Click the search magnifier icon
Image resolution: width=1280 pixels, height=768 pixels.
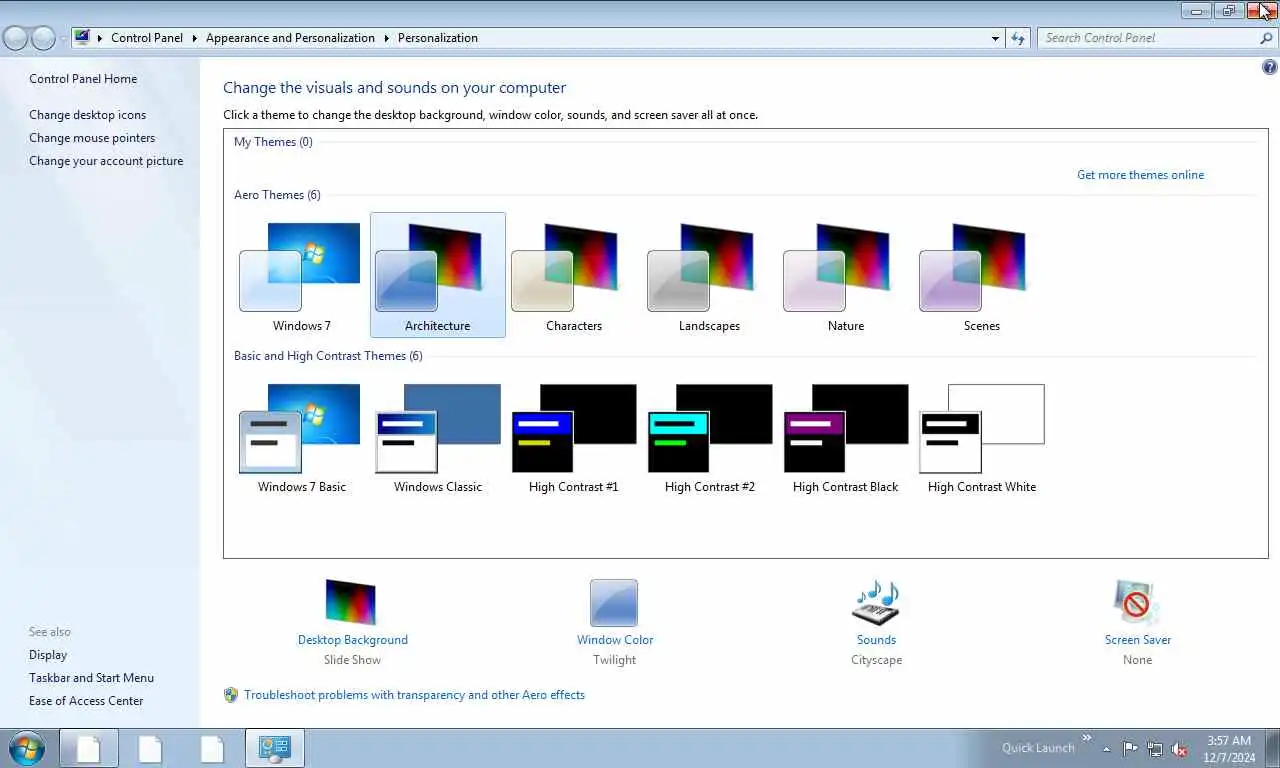[x=1266, y=38]
